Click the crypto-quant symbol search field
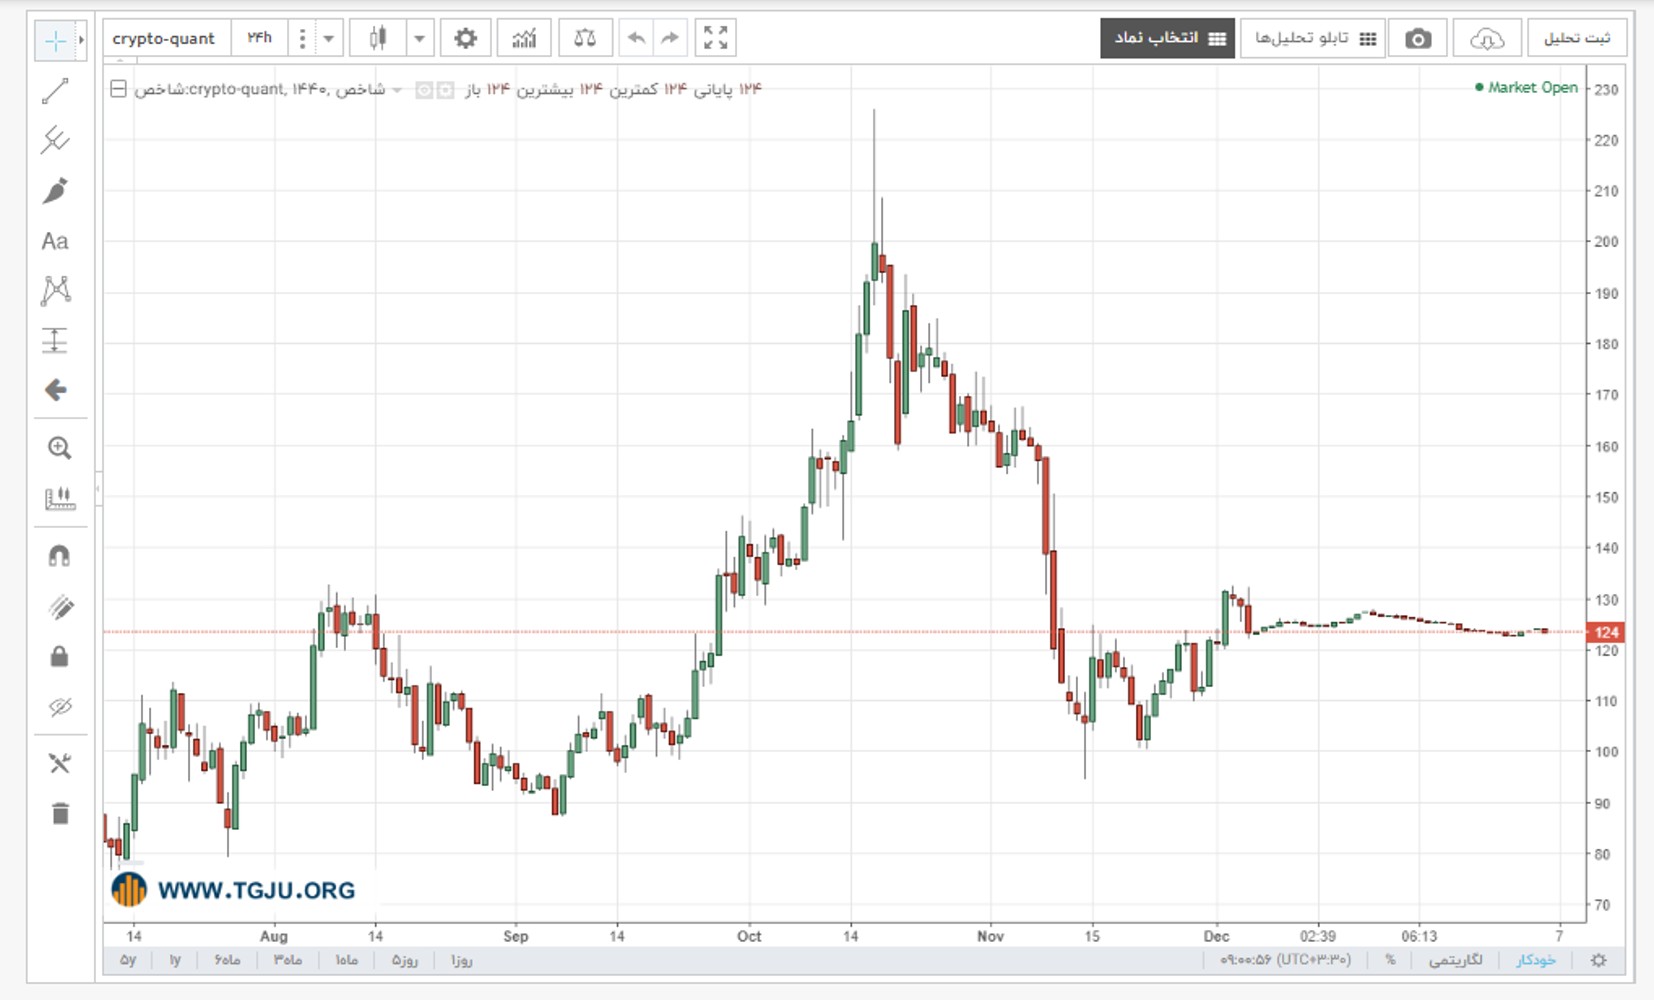The width and height of the screenshot is (1654, 1000). 165,38
